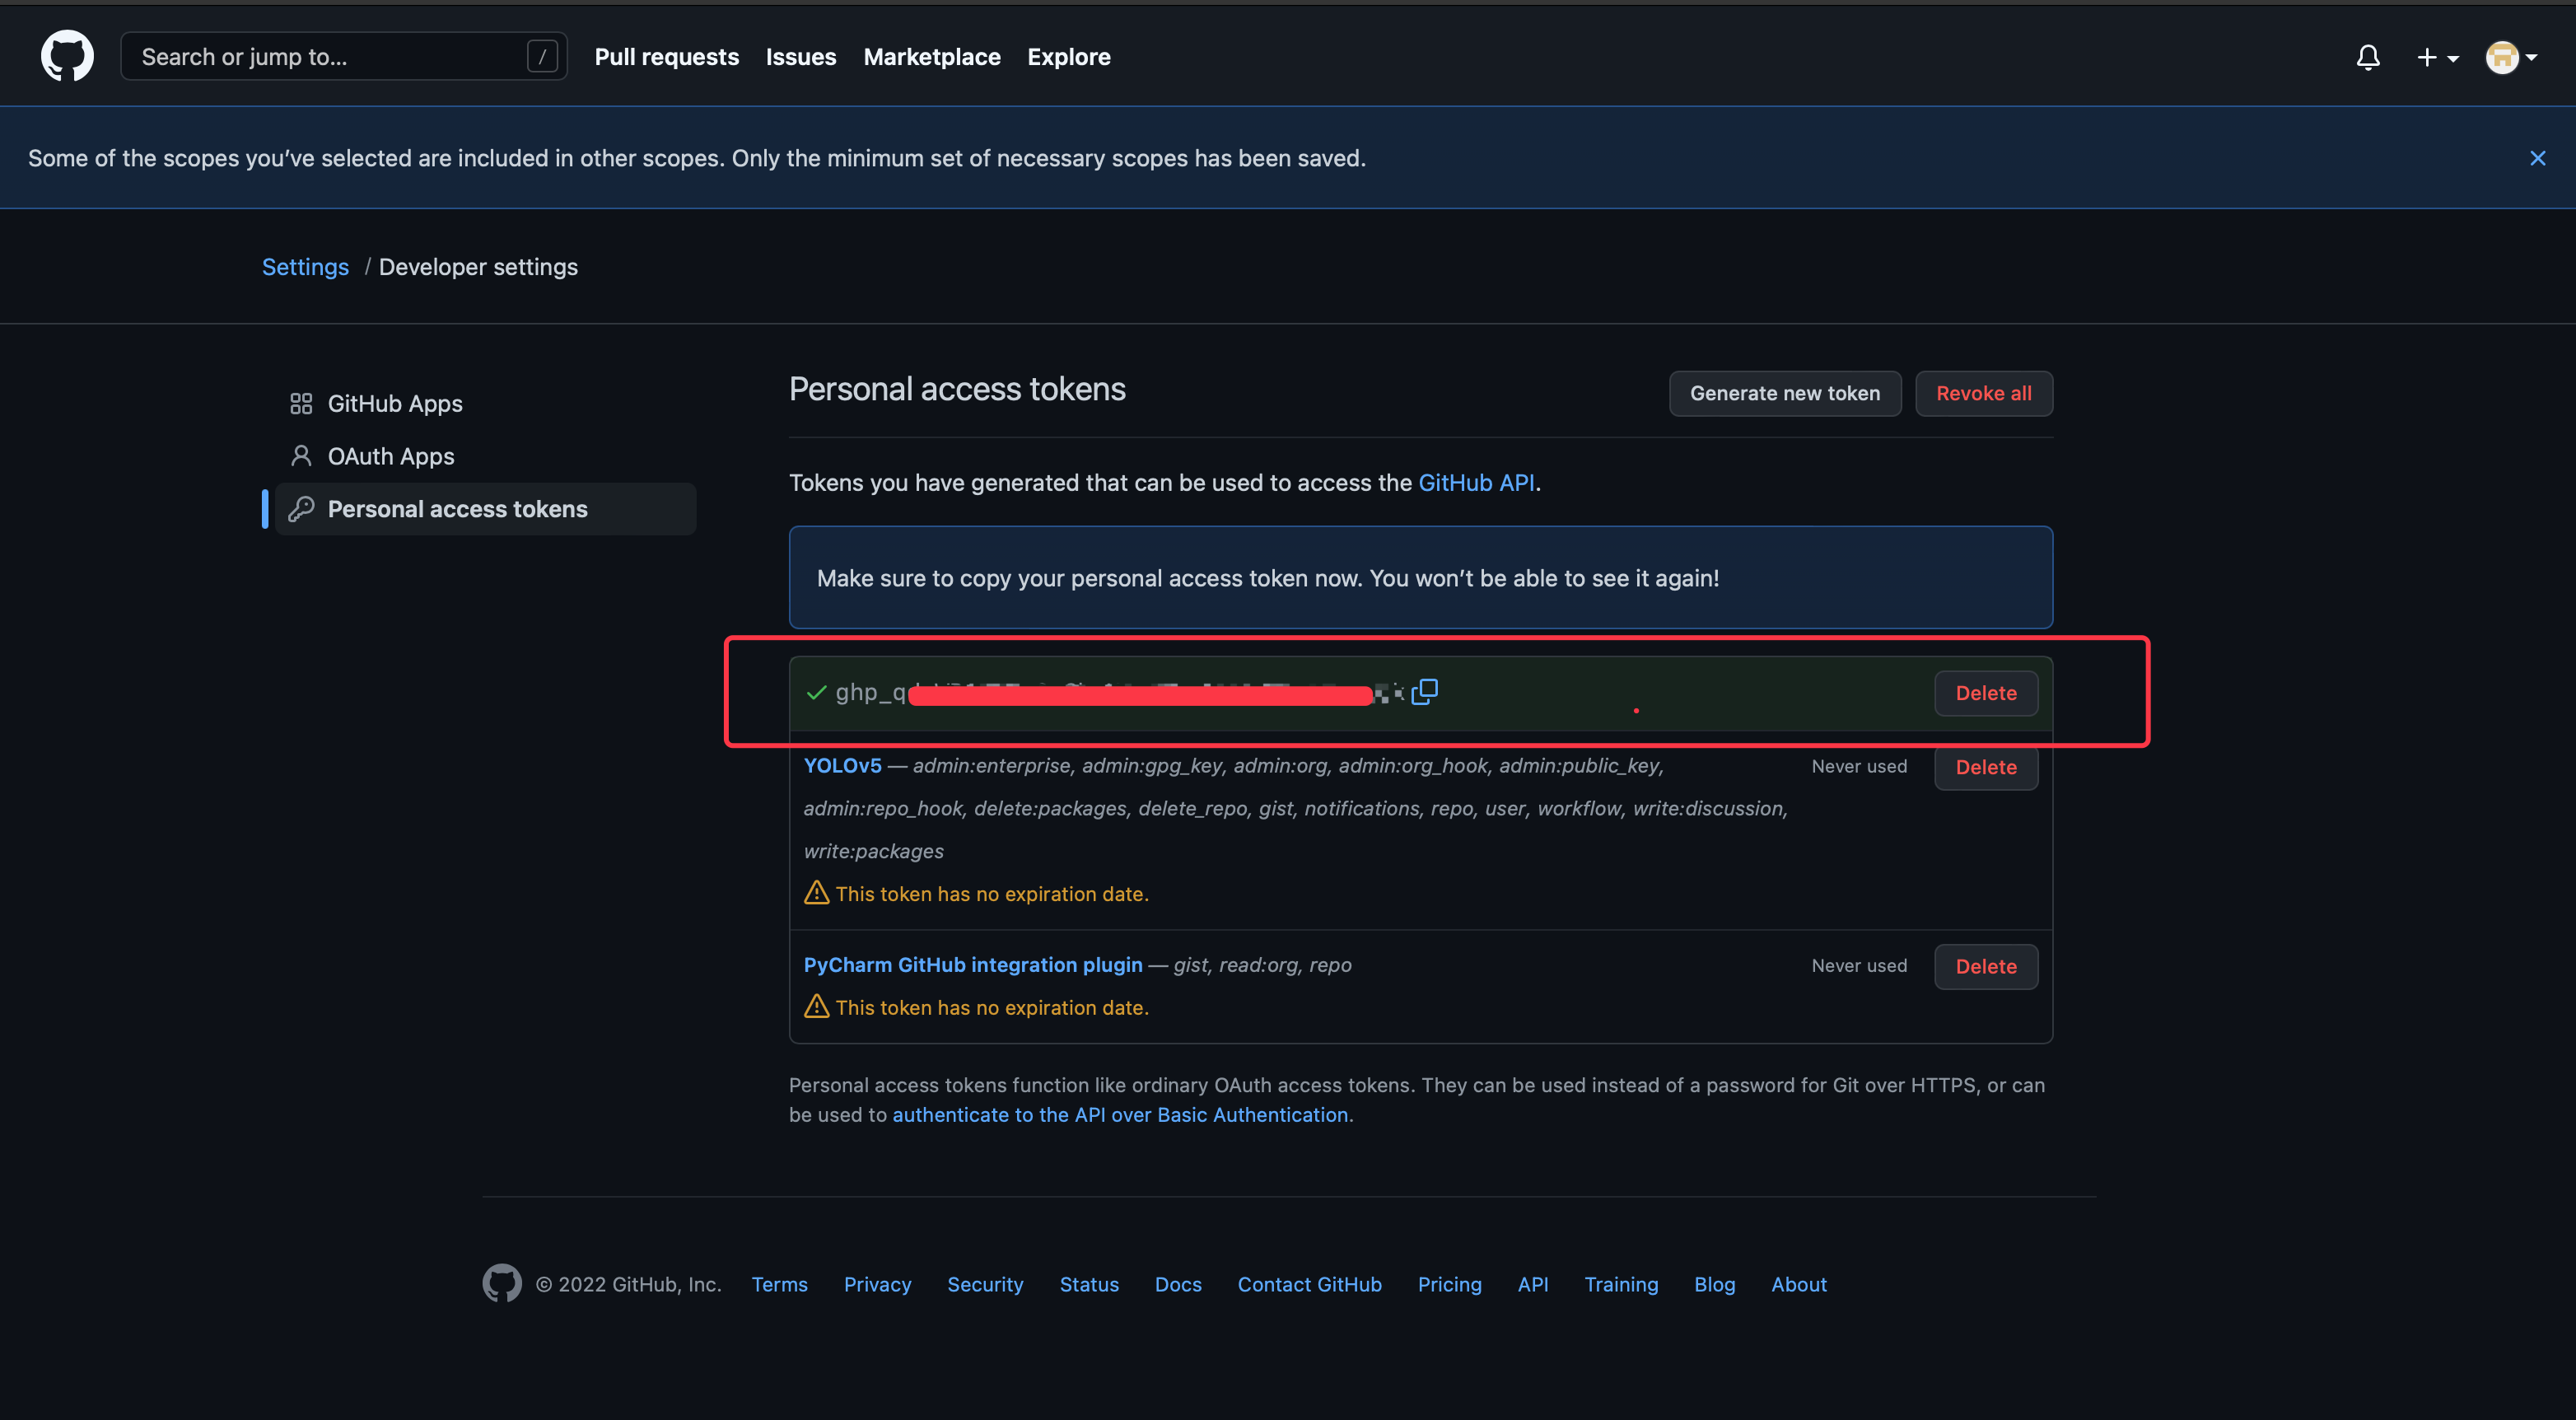The width and height of the screenshot is (2576, 1420).
Task: Click the Settings breadcrumb link
Action: click(x=305, y=267)
